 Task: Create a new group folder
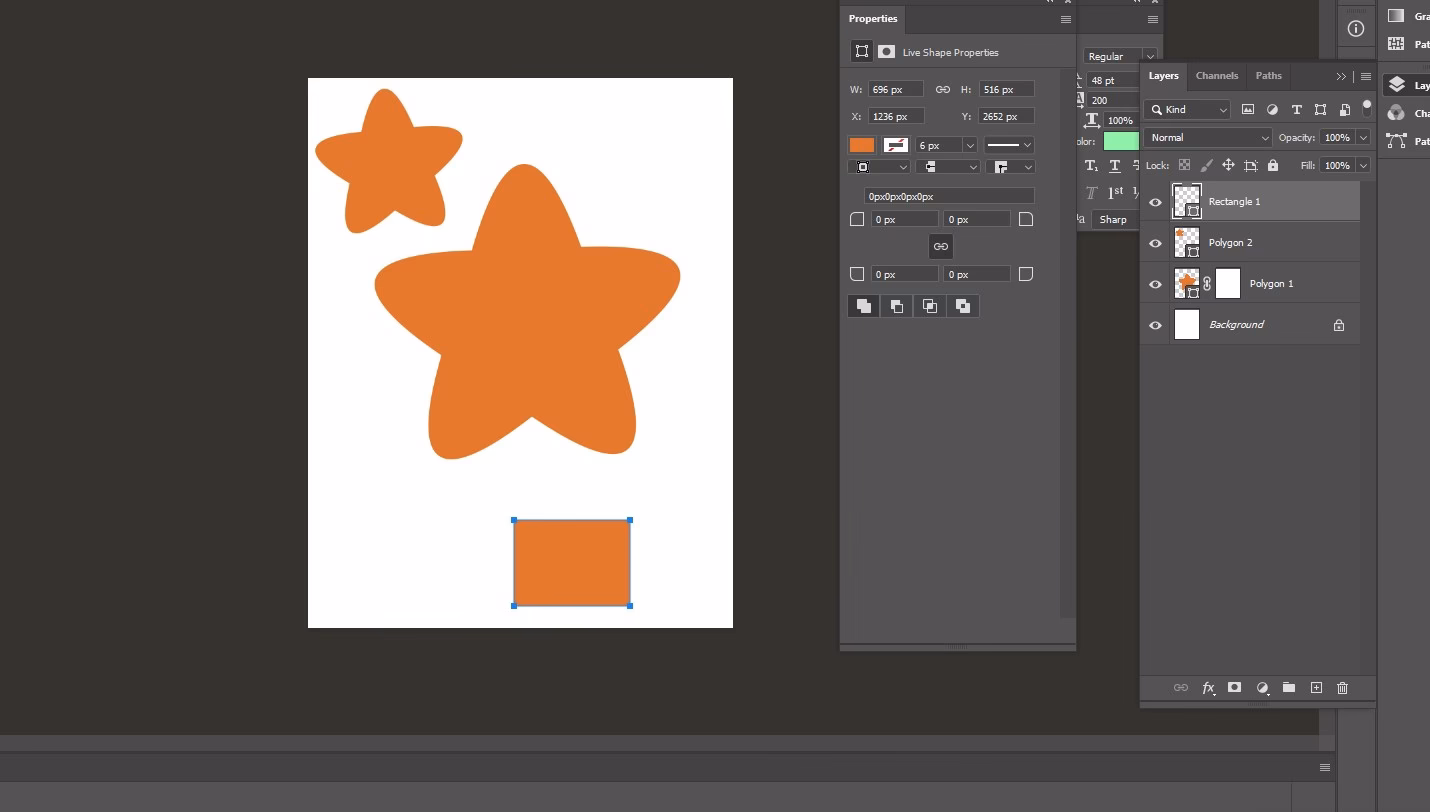pyautogui.click(x=1289, y=688)
